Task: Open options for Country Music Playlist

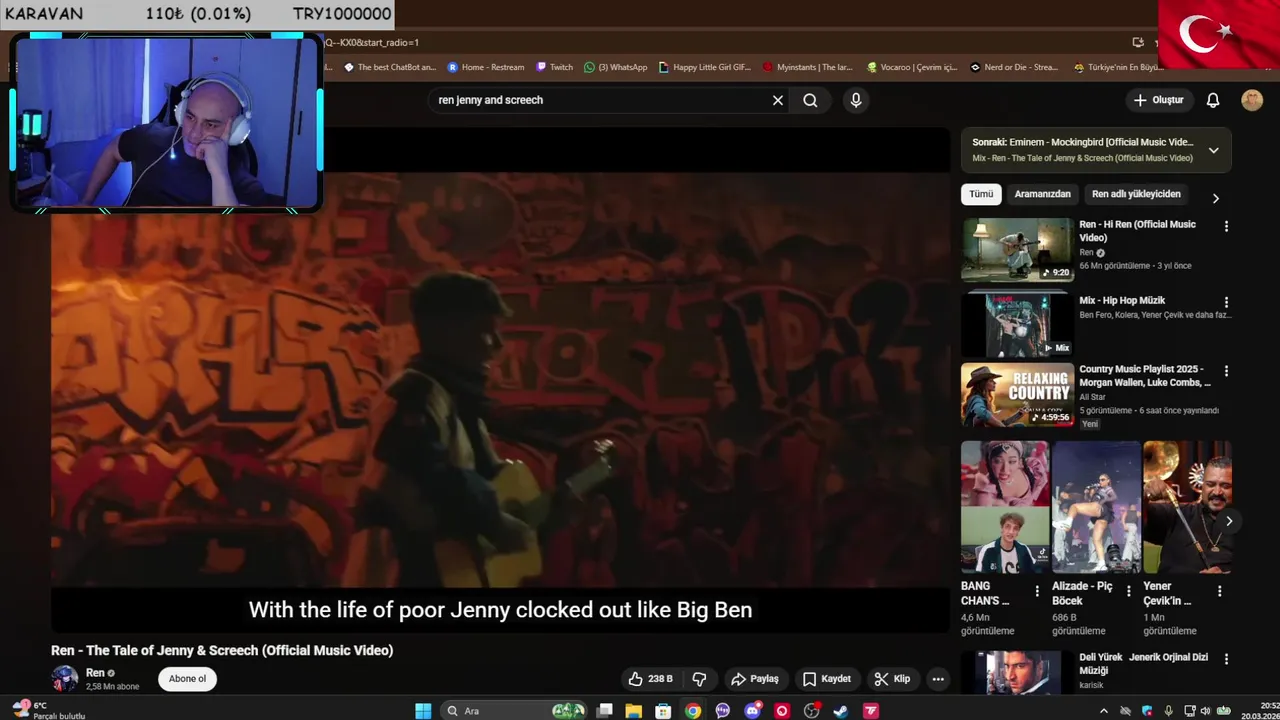Action: pos(1226,371)
